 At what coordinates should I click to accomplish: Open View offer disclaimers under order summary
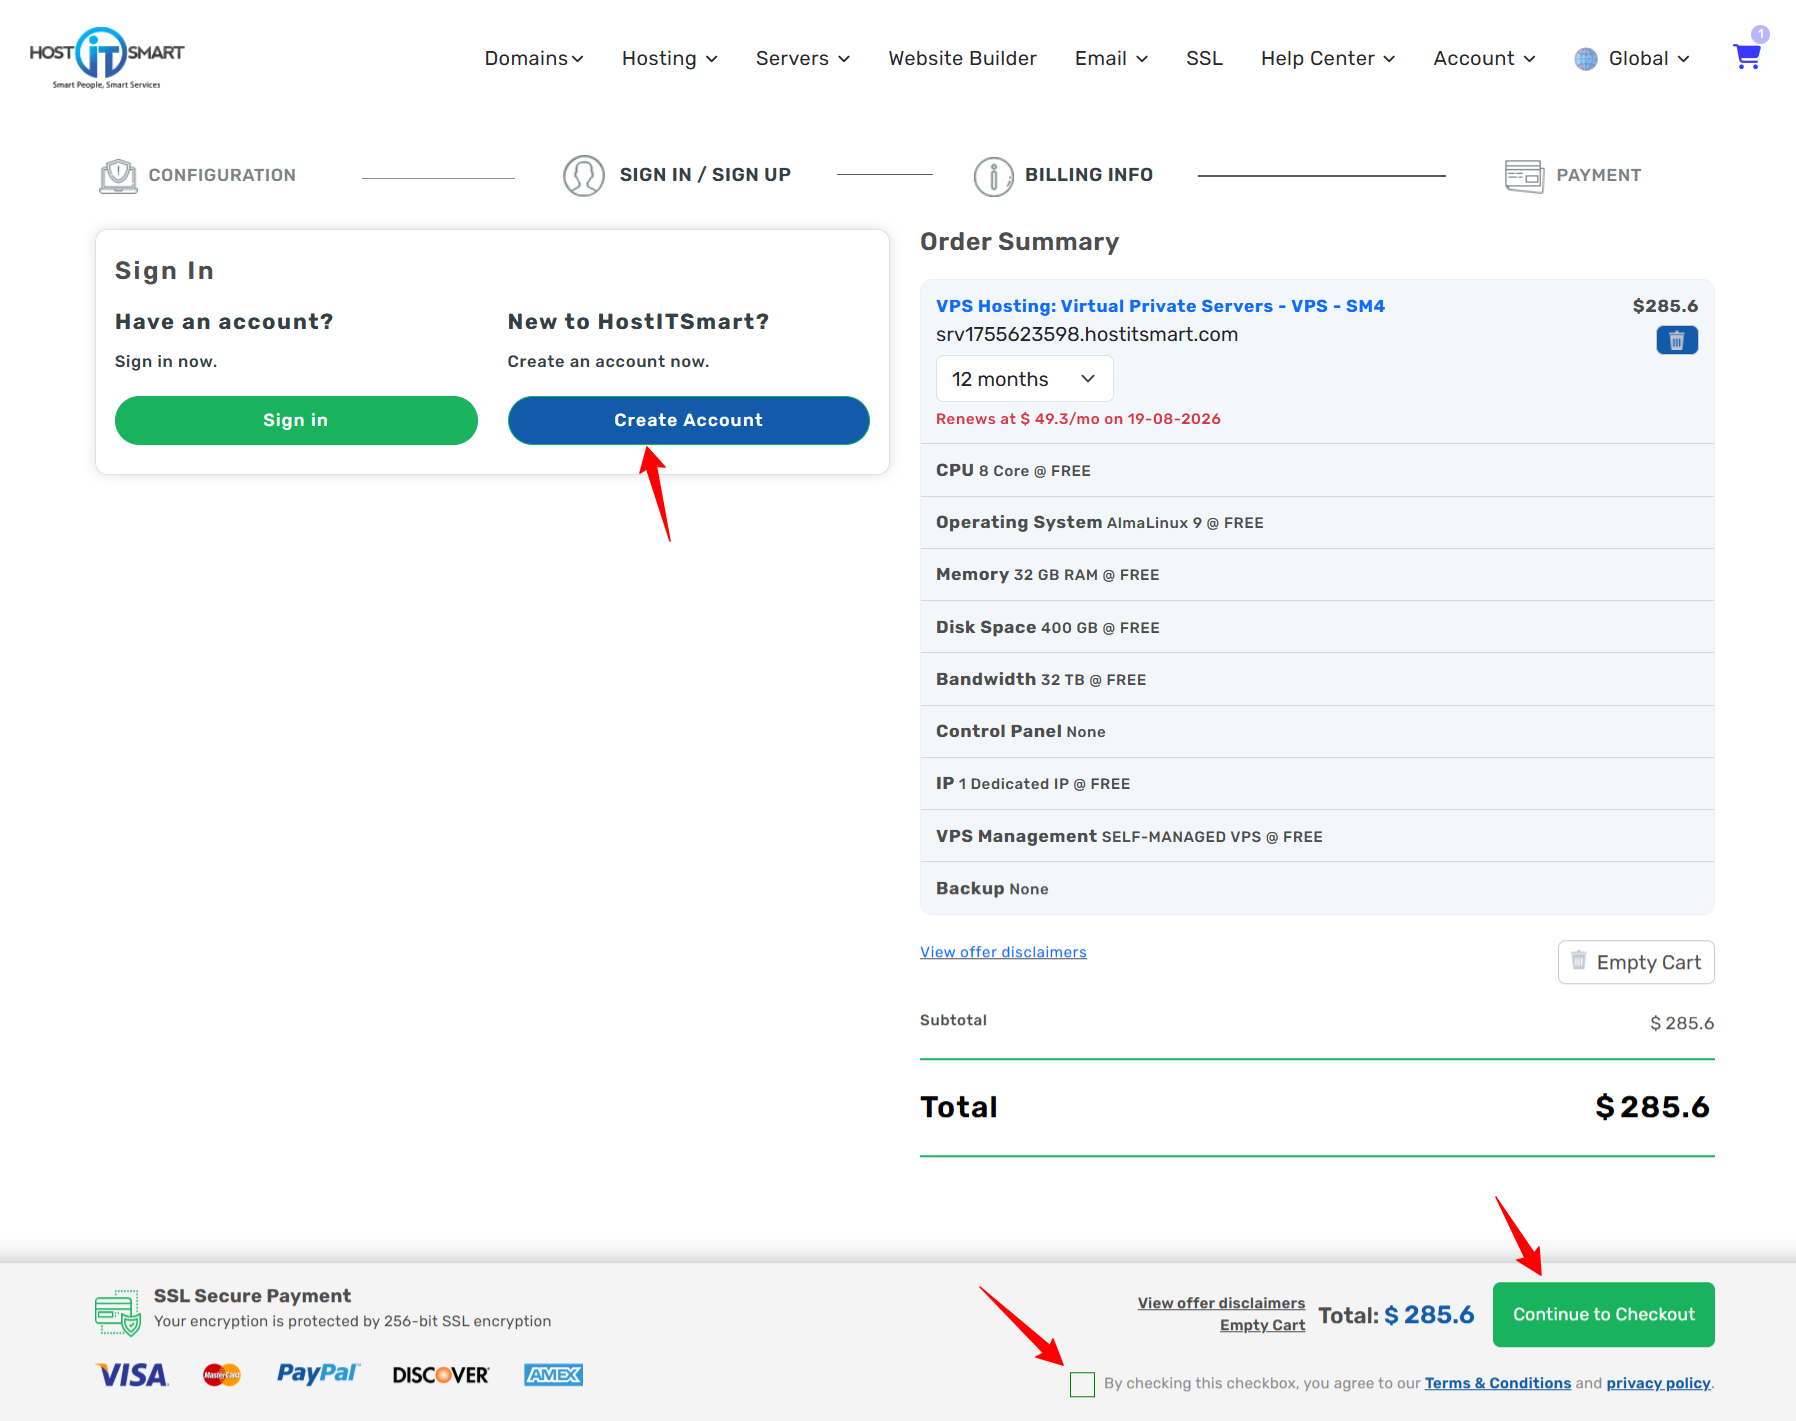[1003, 952]
